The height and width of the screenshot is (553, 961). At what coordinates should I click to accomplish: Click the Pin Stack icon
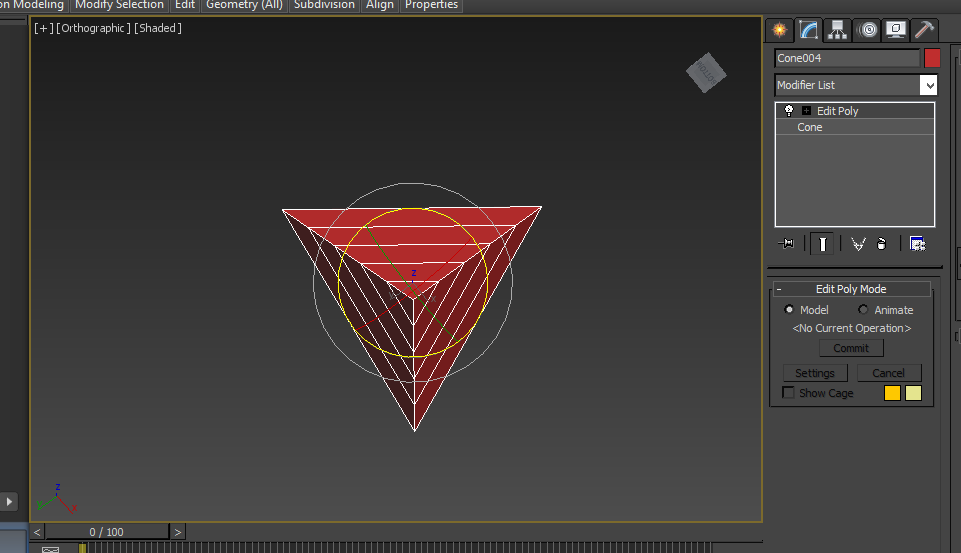[x=786, y=244]
